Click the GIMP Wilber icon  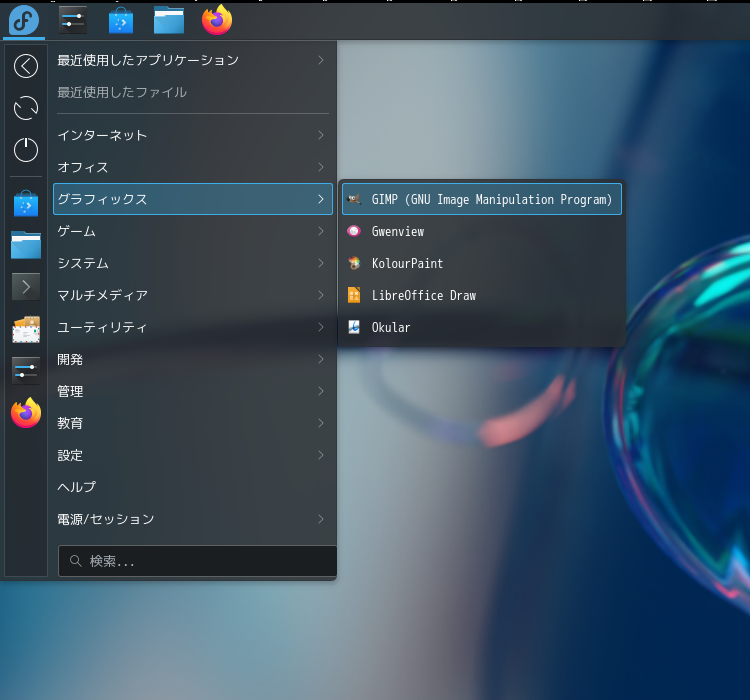(354, 199)
